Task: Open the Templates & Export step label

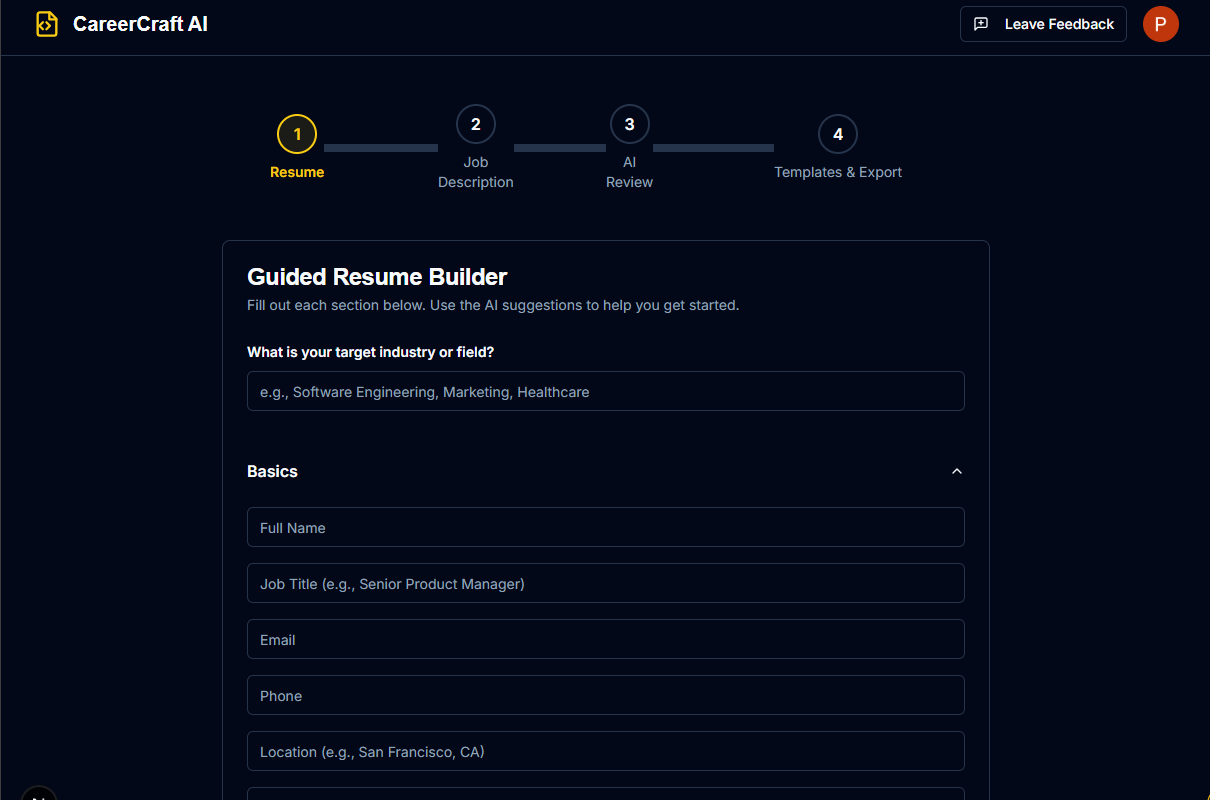Action: (838, 172)
